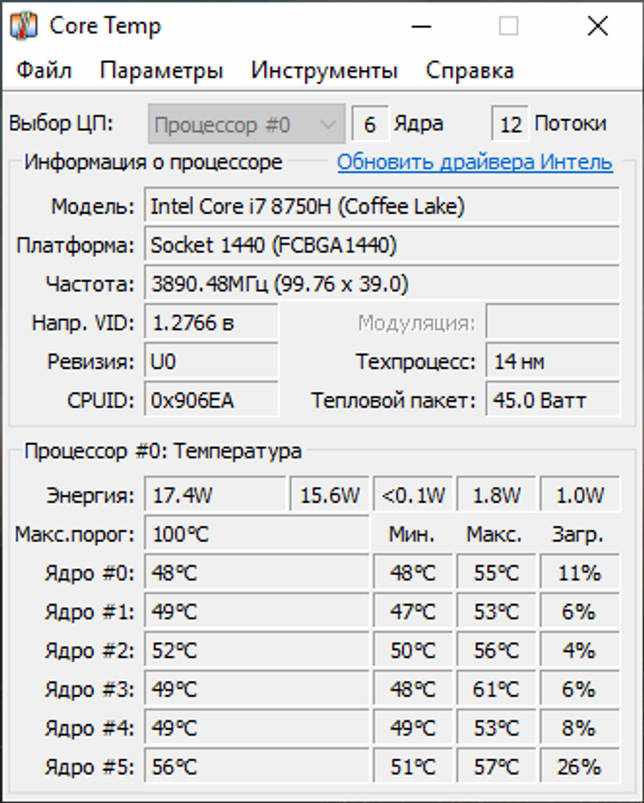Click Ядро #3 max temperature 61°C
The height and width of the screenshot is (803, 644).
496,689
